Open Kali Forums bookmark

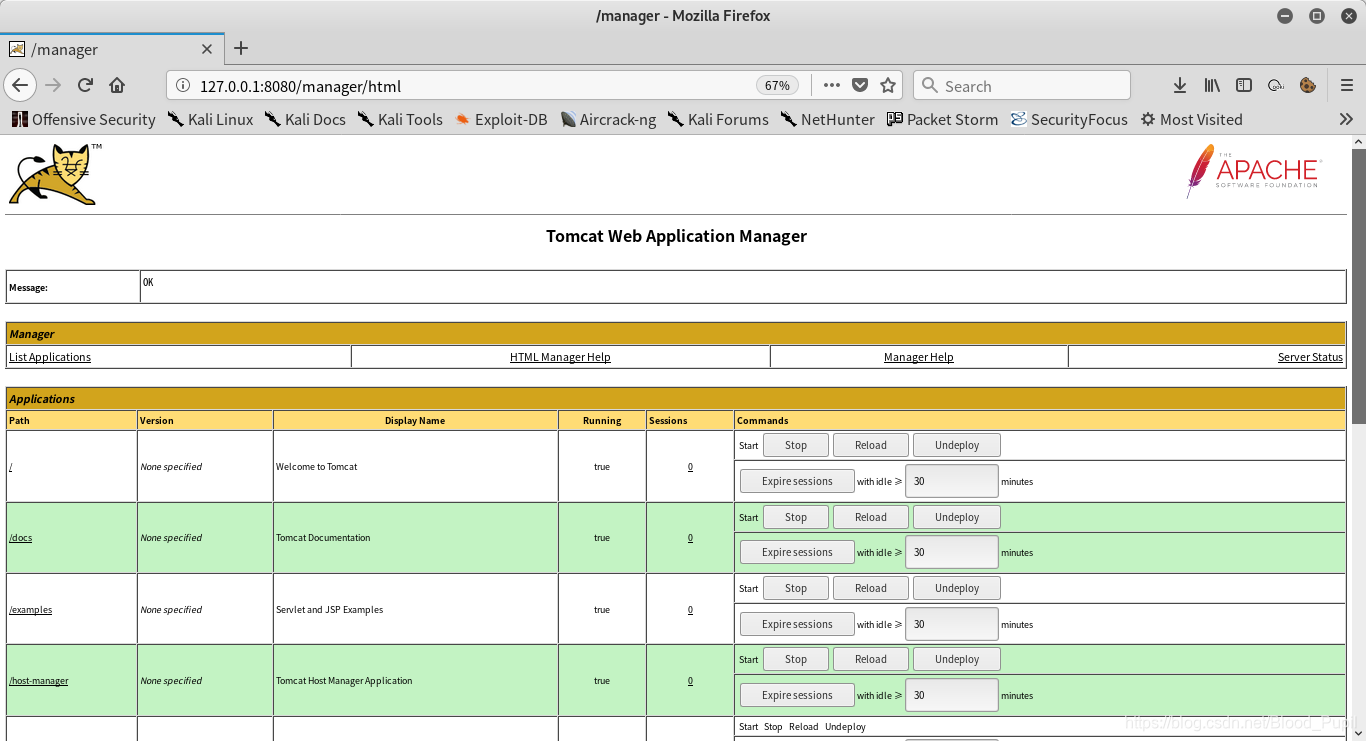coord(717,119)
